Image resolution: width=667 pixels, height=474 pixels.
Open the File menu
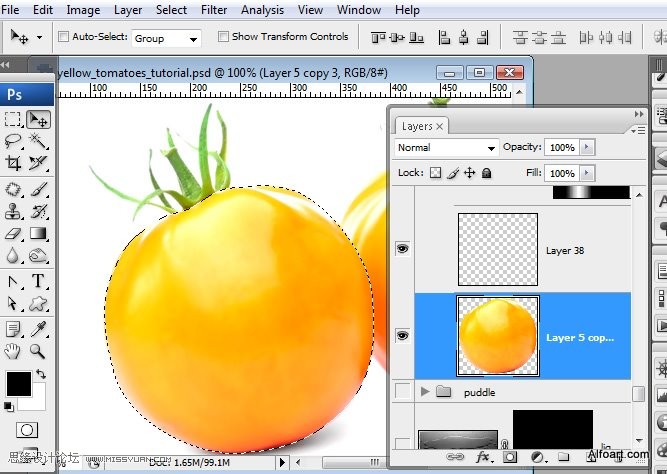(x=10, y=10)
